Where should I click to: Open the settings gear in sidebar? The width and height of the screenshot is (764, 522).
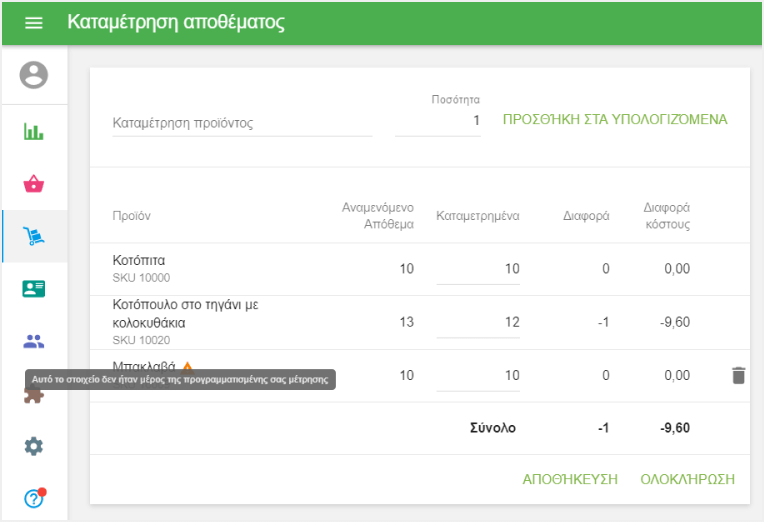coord(34,446)
